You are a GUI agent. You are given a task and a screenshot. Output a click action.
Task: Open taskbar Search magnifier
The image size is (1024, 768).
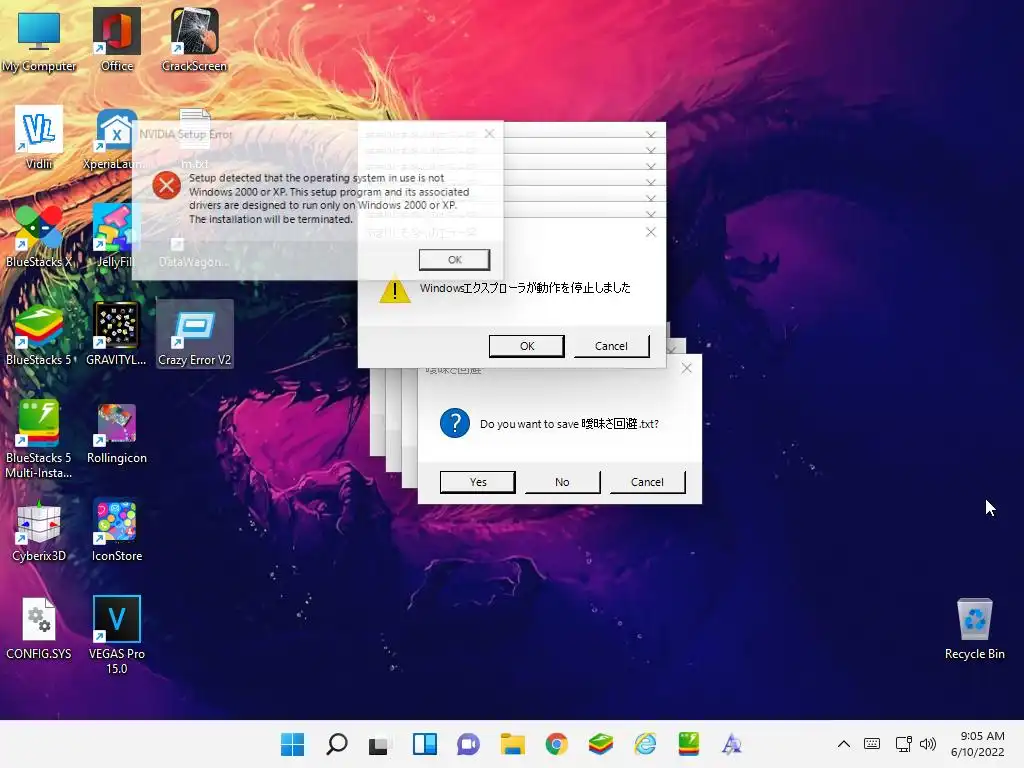click(336, 744)
